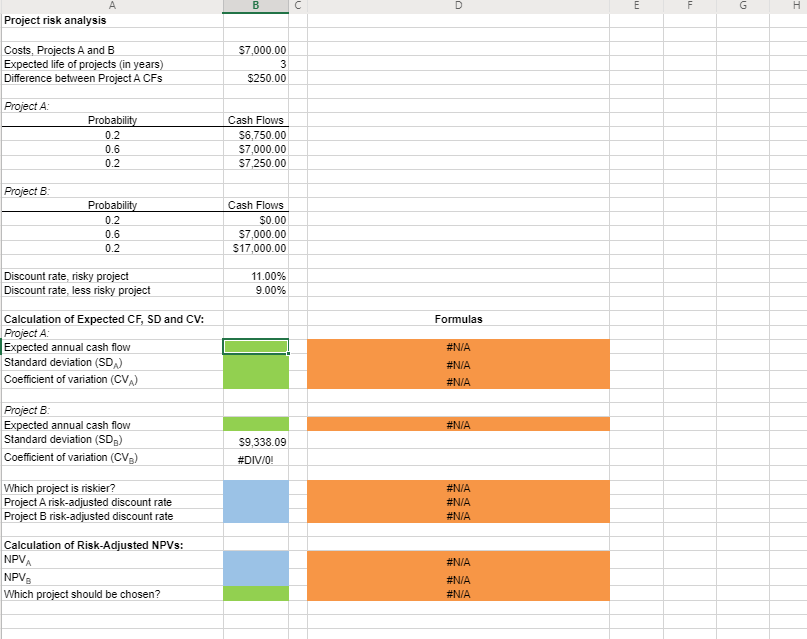The image size is (807, 639).
Task: Click #N/A formula for Project A expected cash flow
Action: click(x=459, y=347)
